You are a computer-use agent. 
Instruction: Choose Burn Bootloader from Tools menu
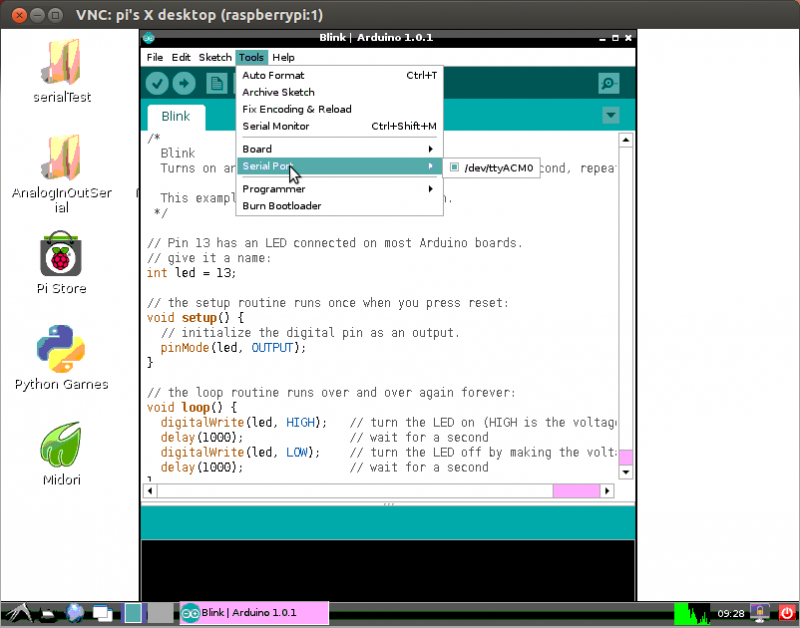(339, 206)
